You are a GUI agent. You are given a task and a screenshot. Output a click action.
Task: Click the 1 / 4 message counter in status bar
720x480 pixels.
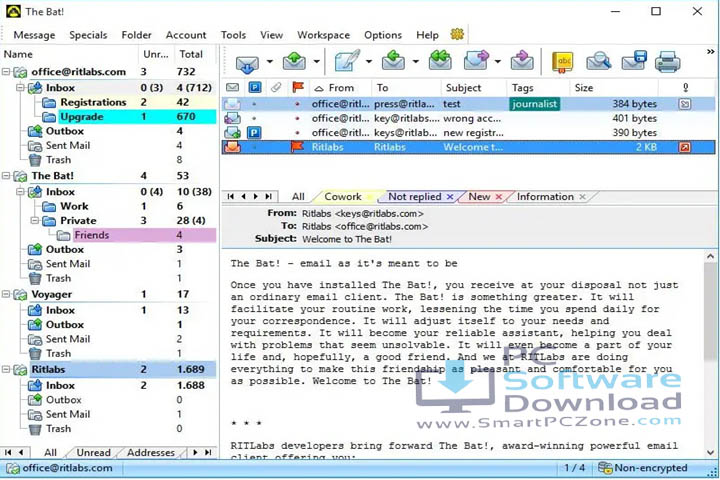574,468
